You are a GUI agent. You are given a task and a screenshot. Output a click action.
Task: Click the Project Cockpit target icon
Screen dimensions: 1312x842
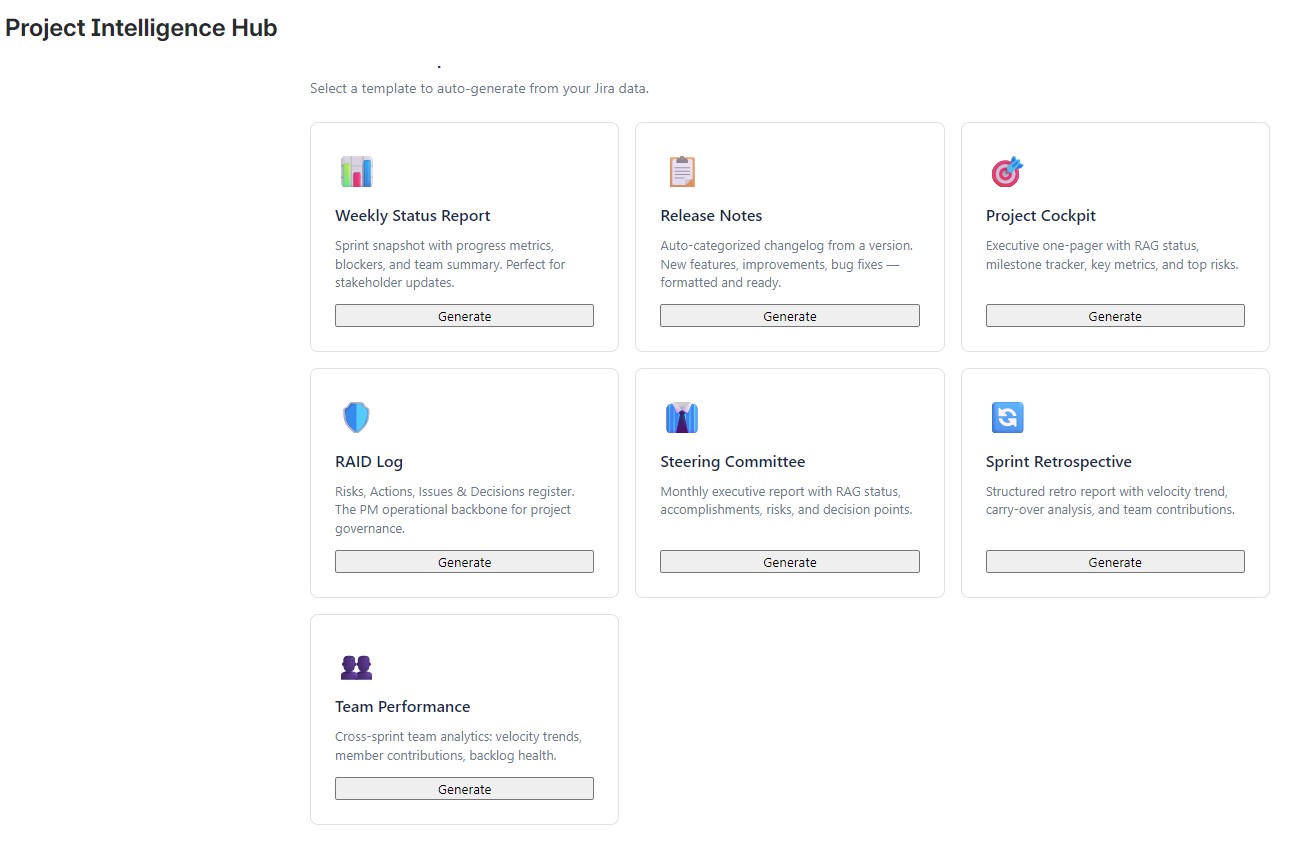1006,172
